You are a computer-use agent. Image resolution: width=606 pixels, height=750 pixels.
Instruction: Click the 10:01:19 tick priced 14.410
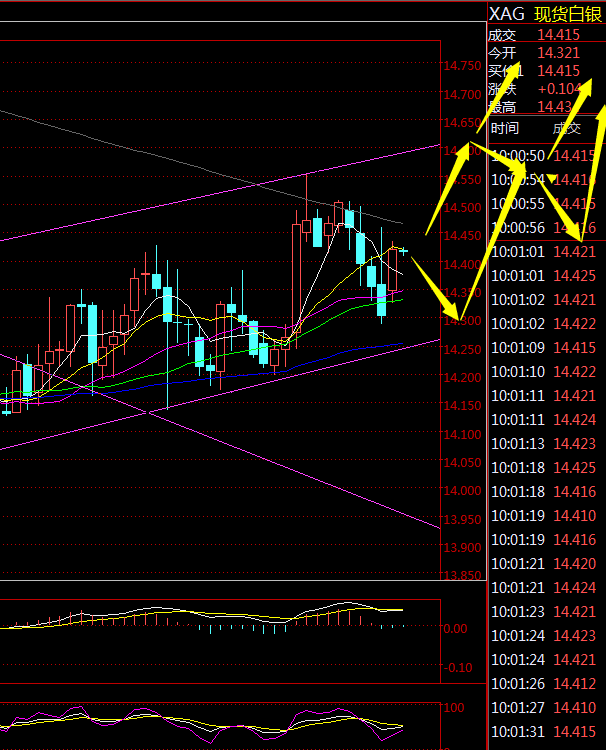click(543, 516)
